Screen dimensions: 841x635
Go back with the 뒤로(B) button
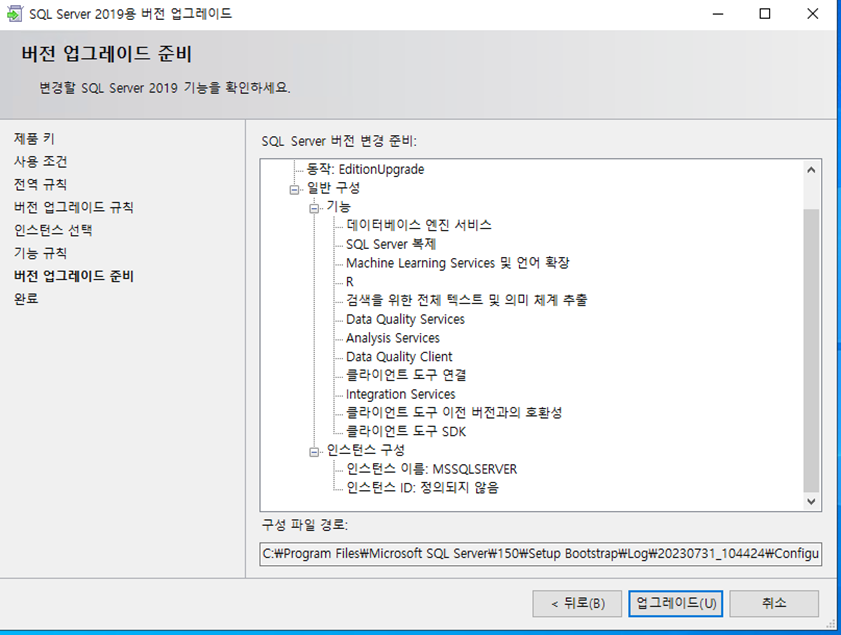tap(577, 603)
